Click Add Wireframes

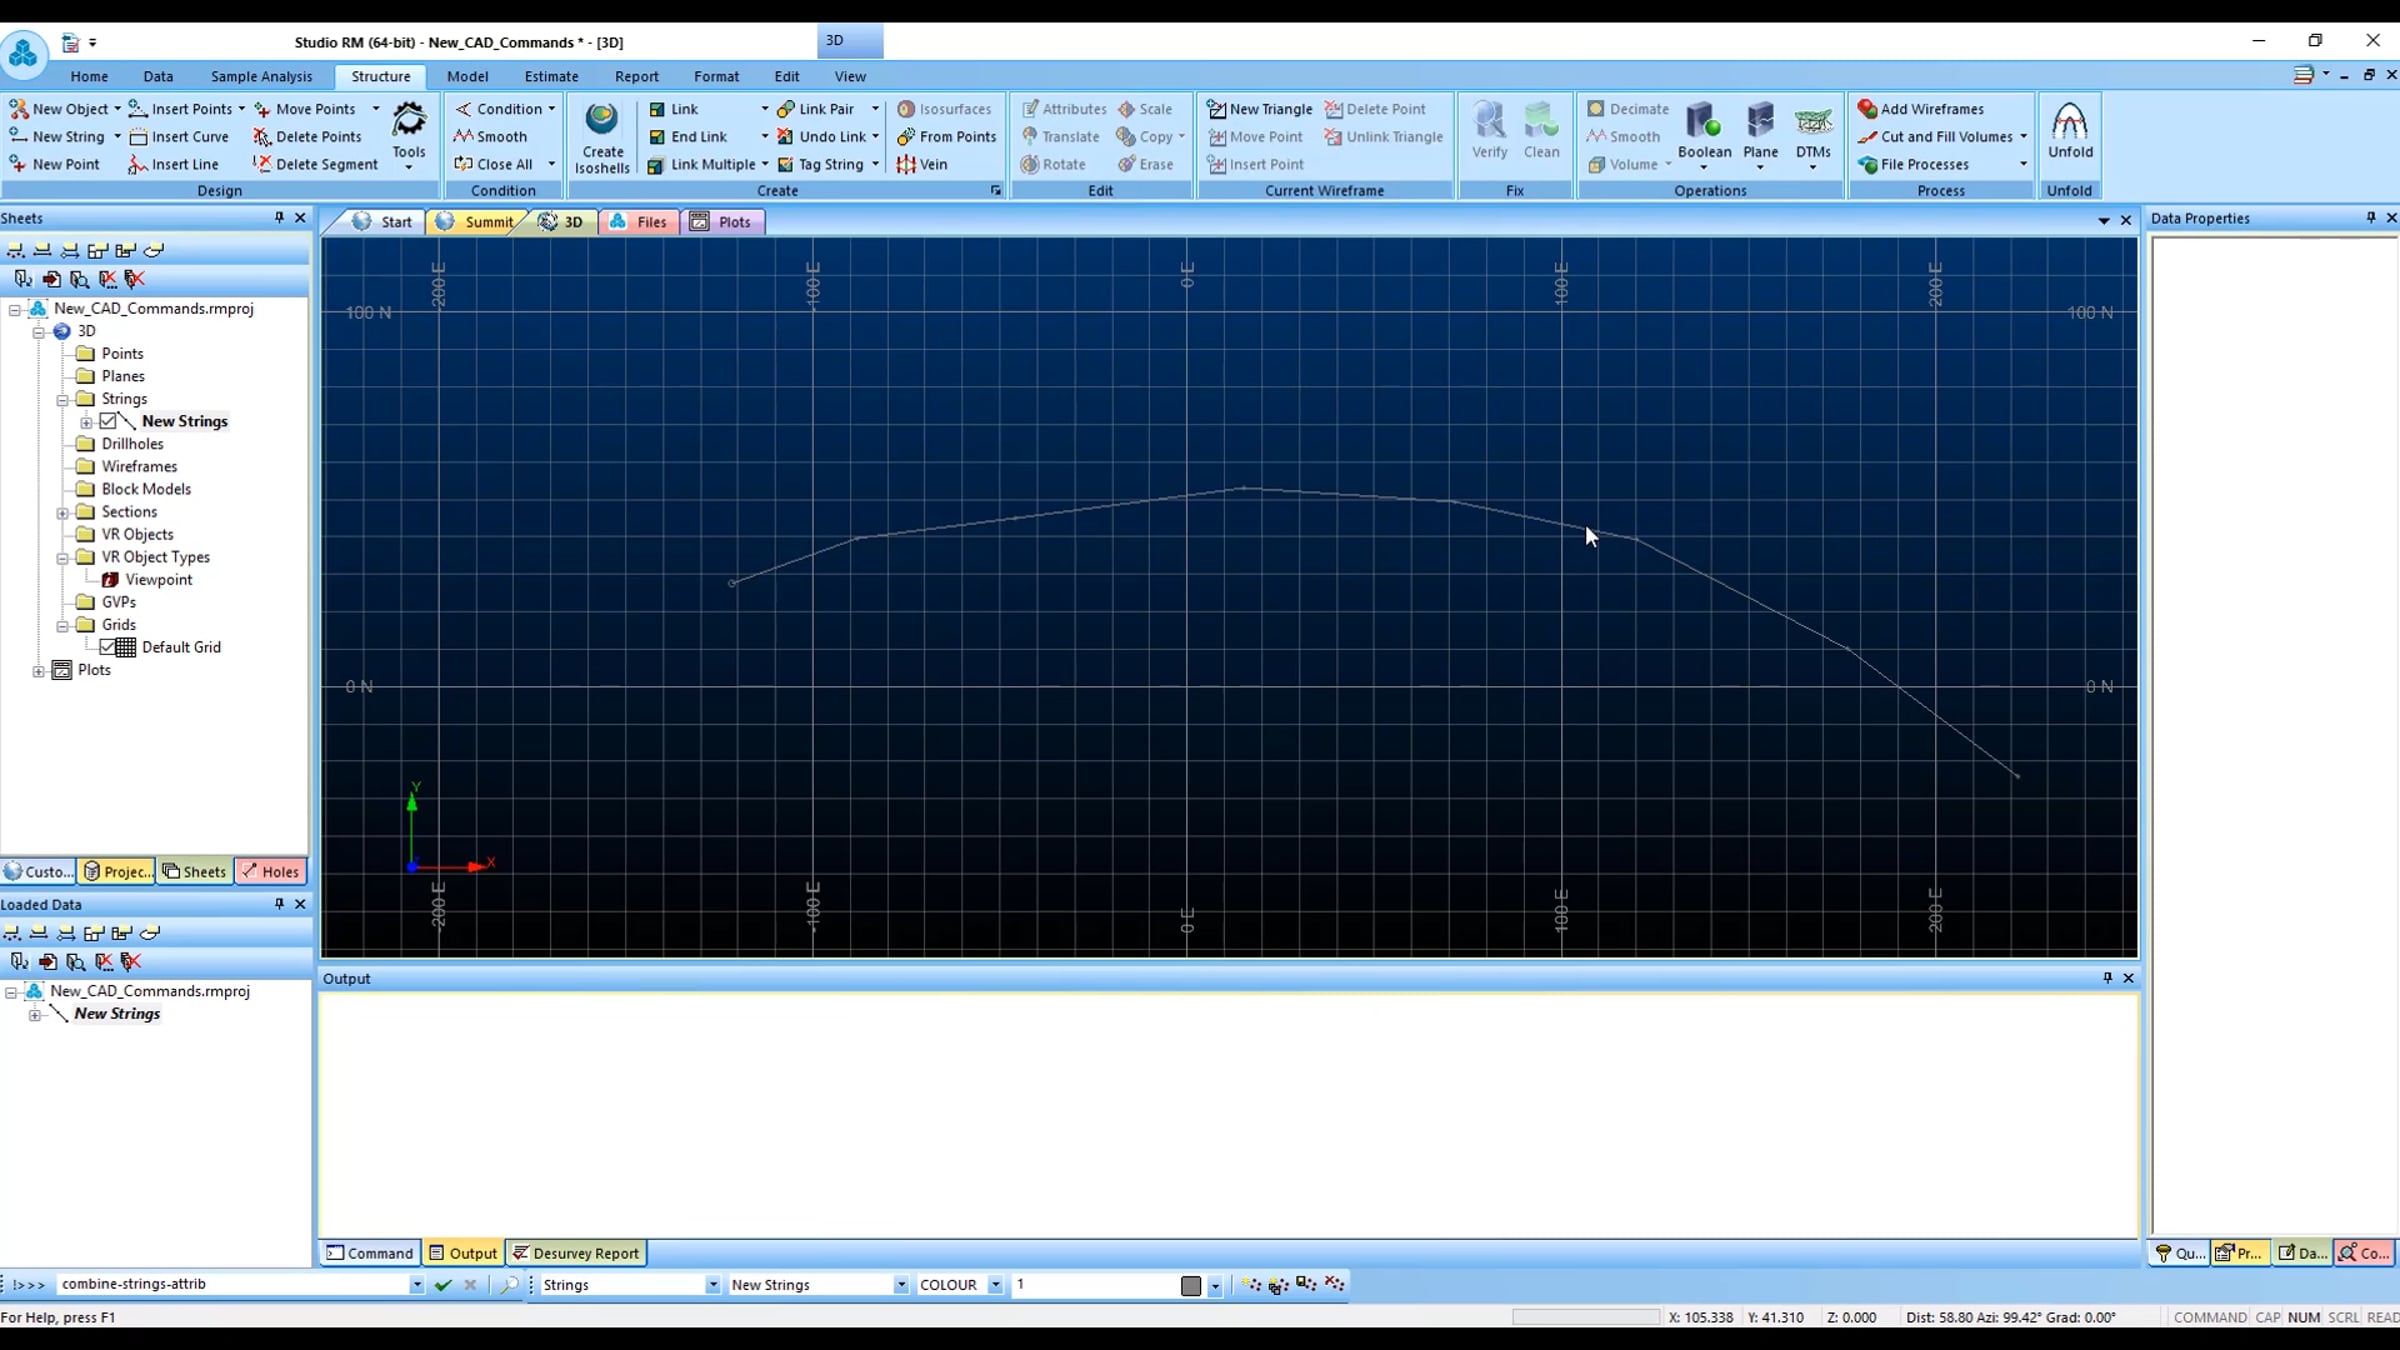(x=1921, y=109)
